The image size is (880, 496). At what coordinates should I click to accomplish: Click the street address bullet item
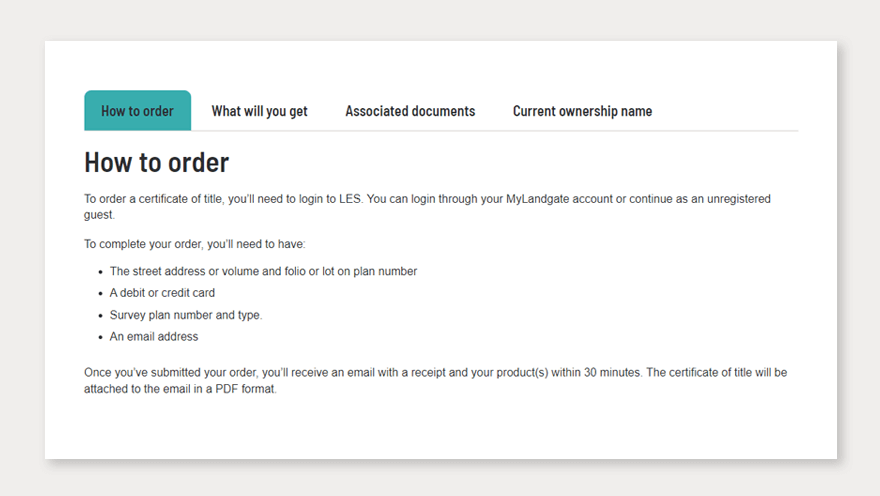point(263,271)
